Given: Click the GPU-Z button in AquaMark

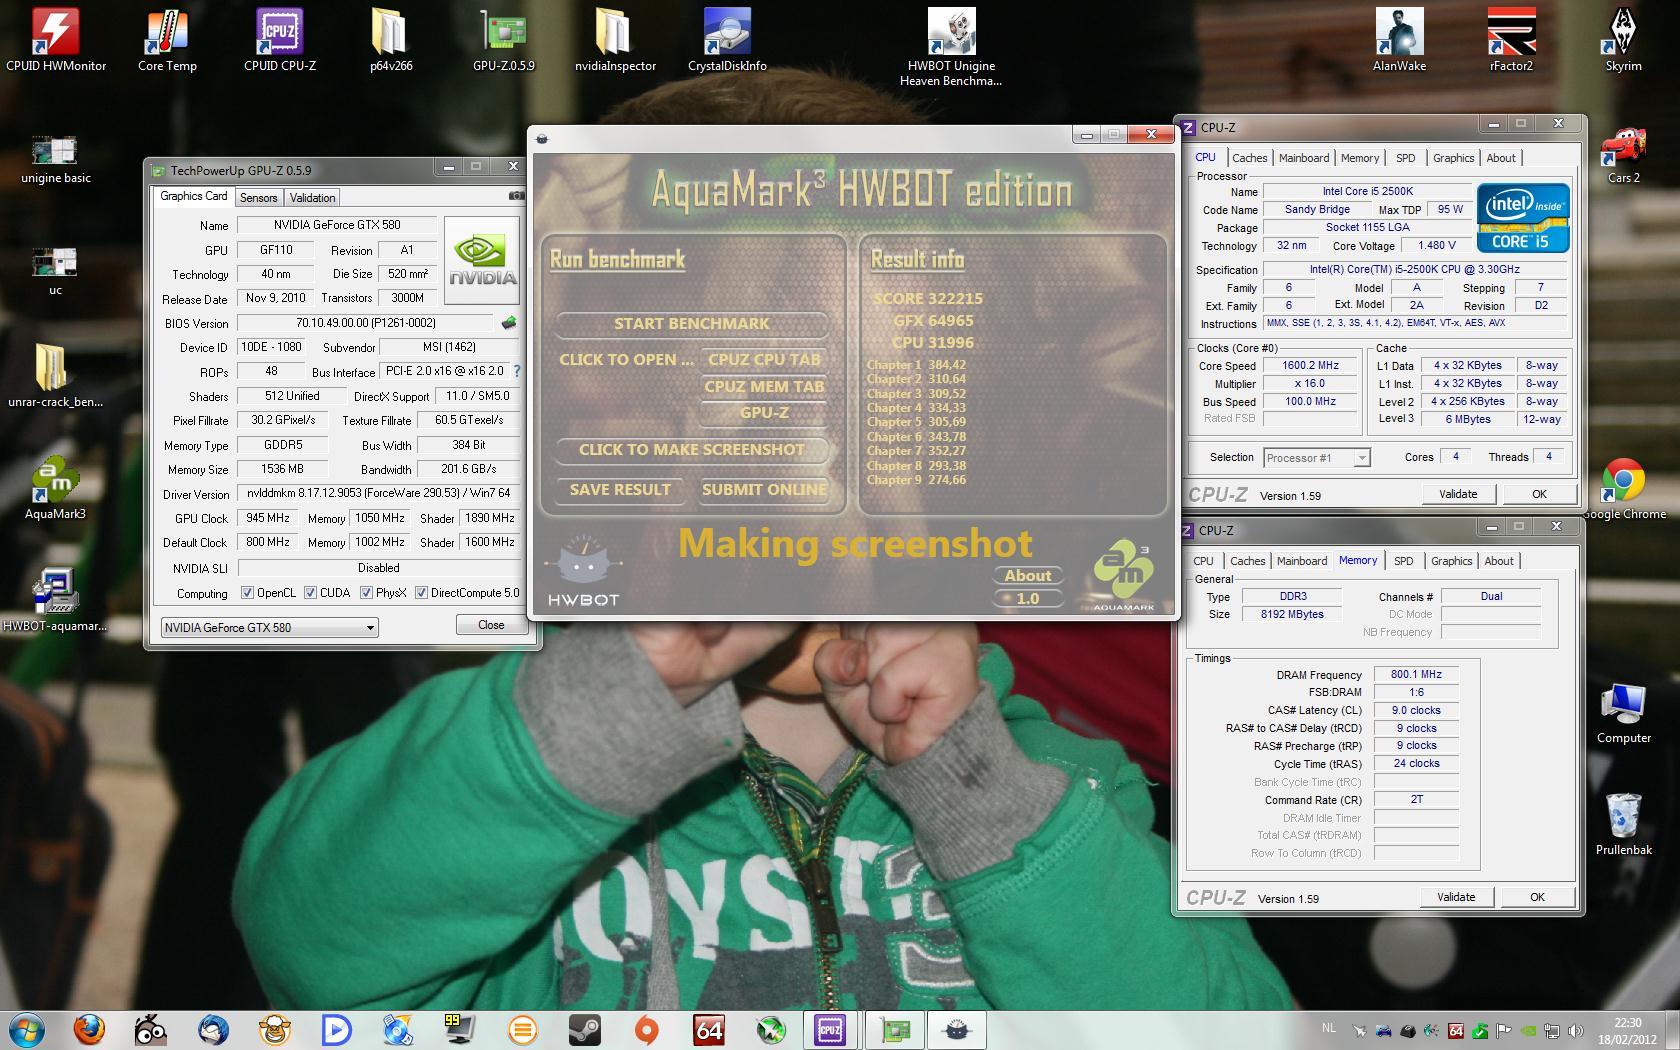Looking at the screenshot, I should [764, 413].
